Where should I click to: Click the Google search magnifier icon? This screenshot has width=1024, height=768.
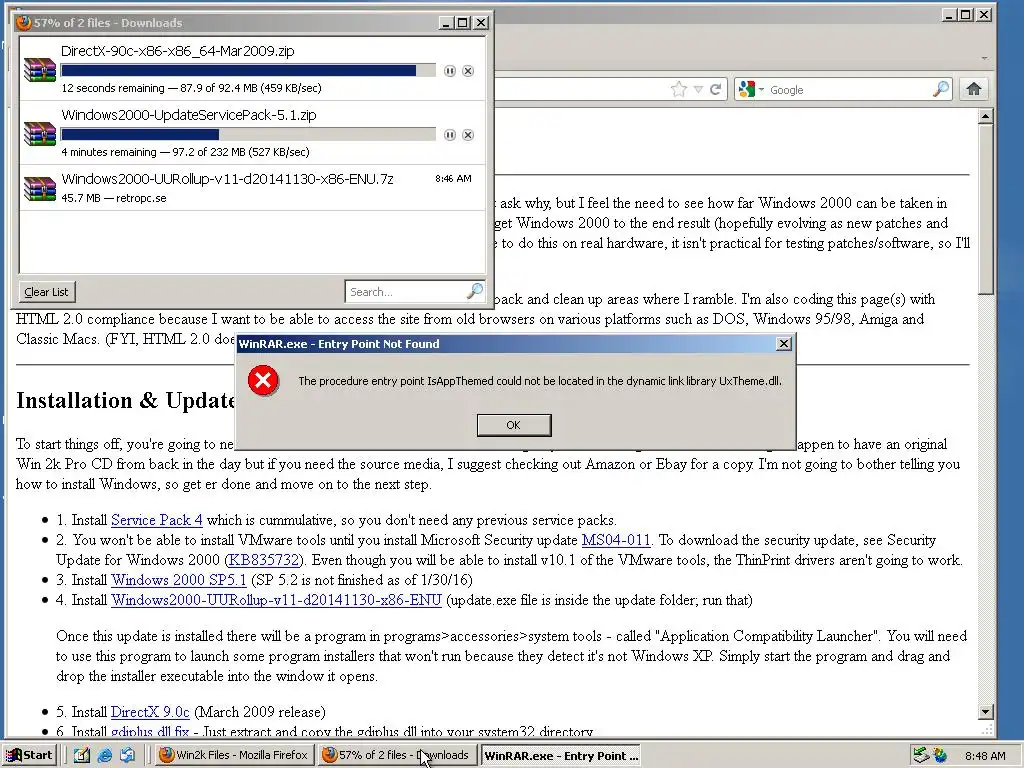(940, 89)
